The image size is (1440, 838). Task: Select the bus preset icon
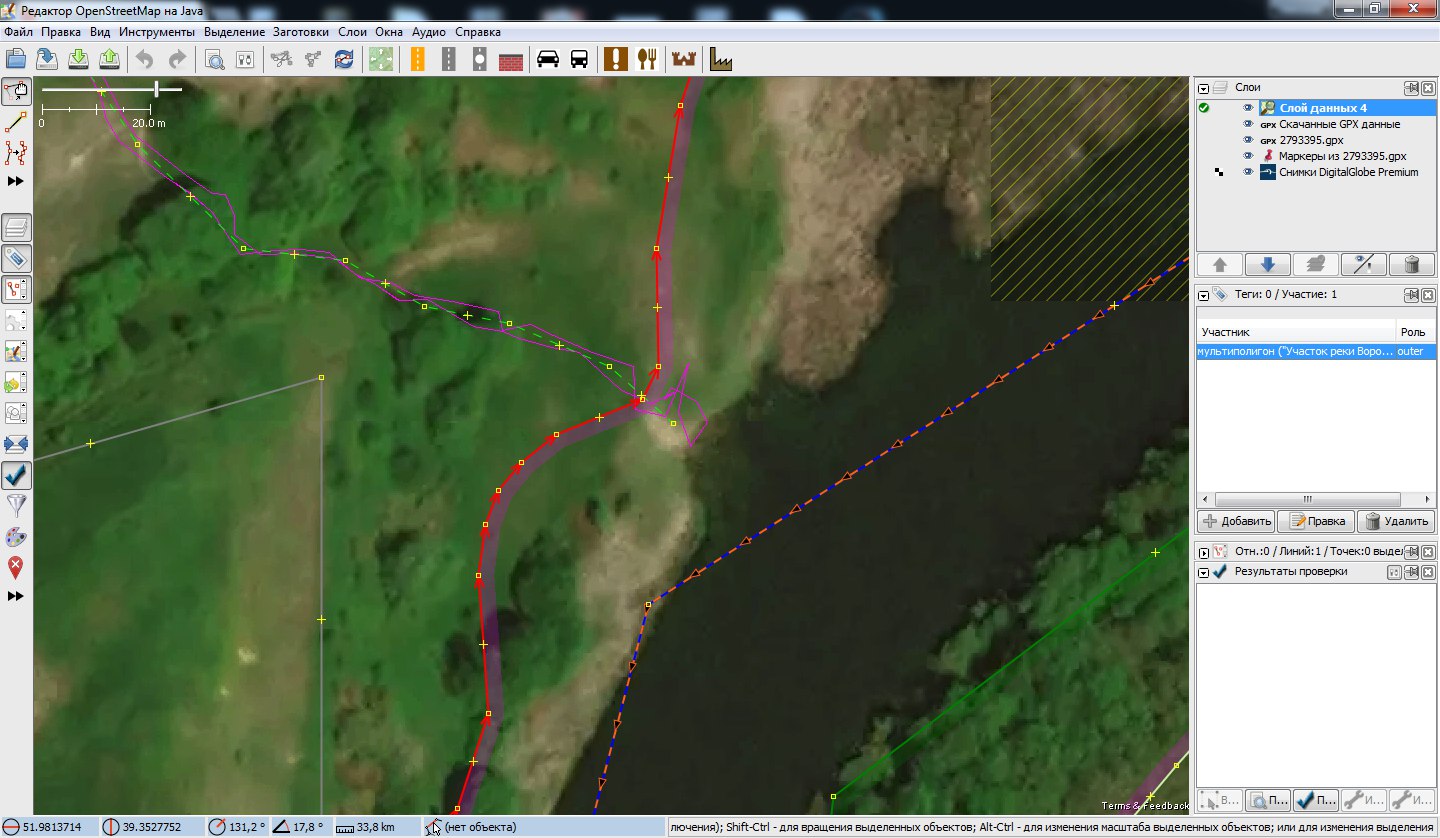579,59
